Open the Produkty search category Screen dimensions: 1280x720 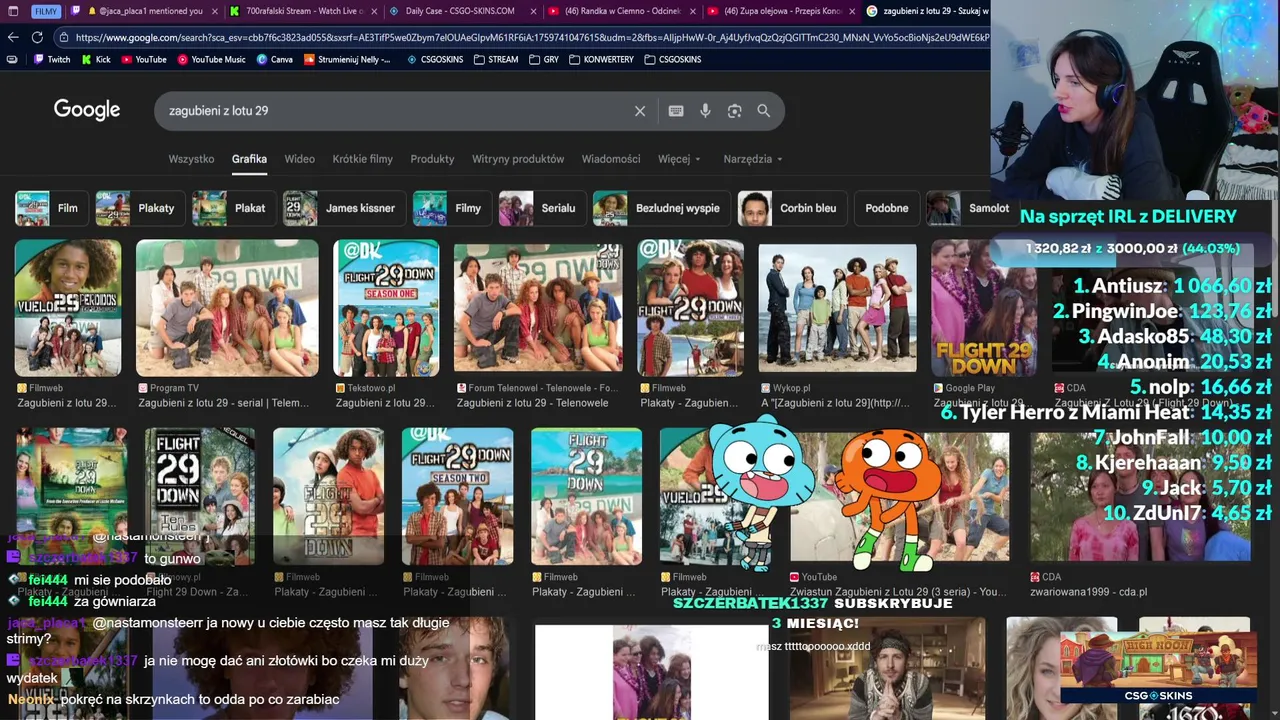coord(432,159)
